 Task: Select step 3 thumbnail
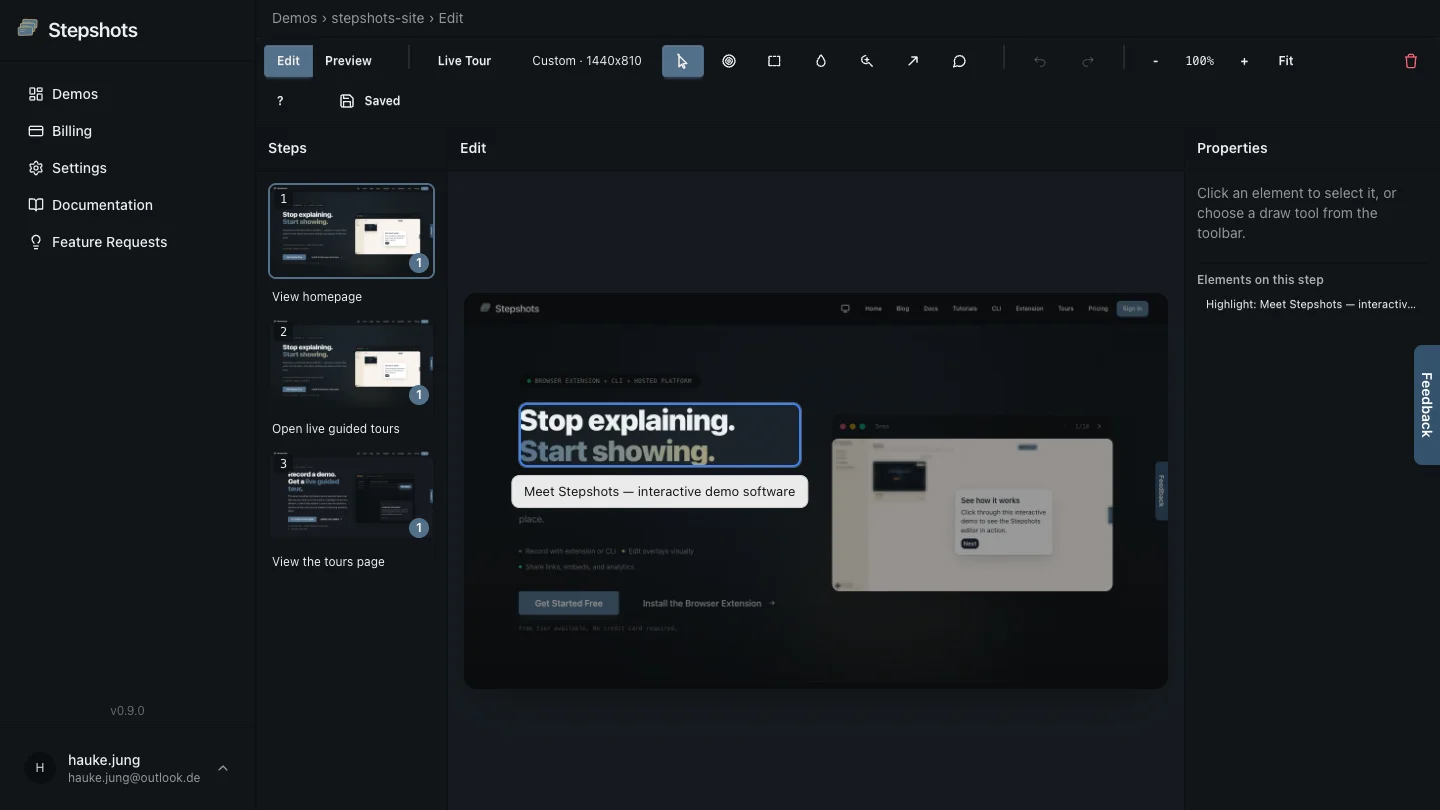351,496
